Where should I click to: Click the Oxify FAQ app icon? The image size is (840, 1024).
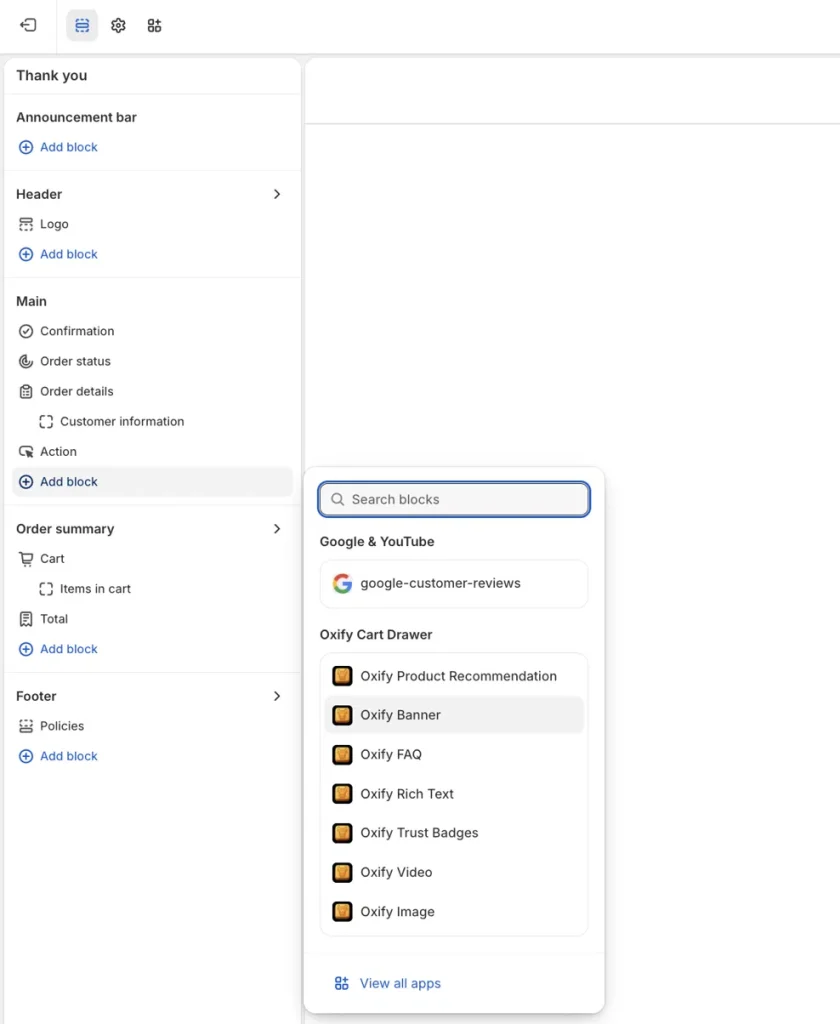click(x=342, y=754)
